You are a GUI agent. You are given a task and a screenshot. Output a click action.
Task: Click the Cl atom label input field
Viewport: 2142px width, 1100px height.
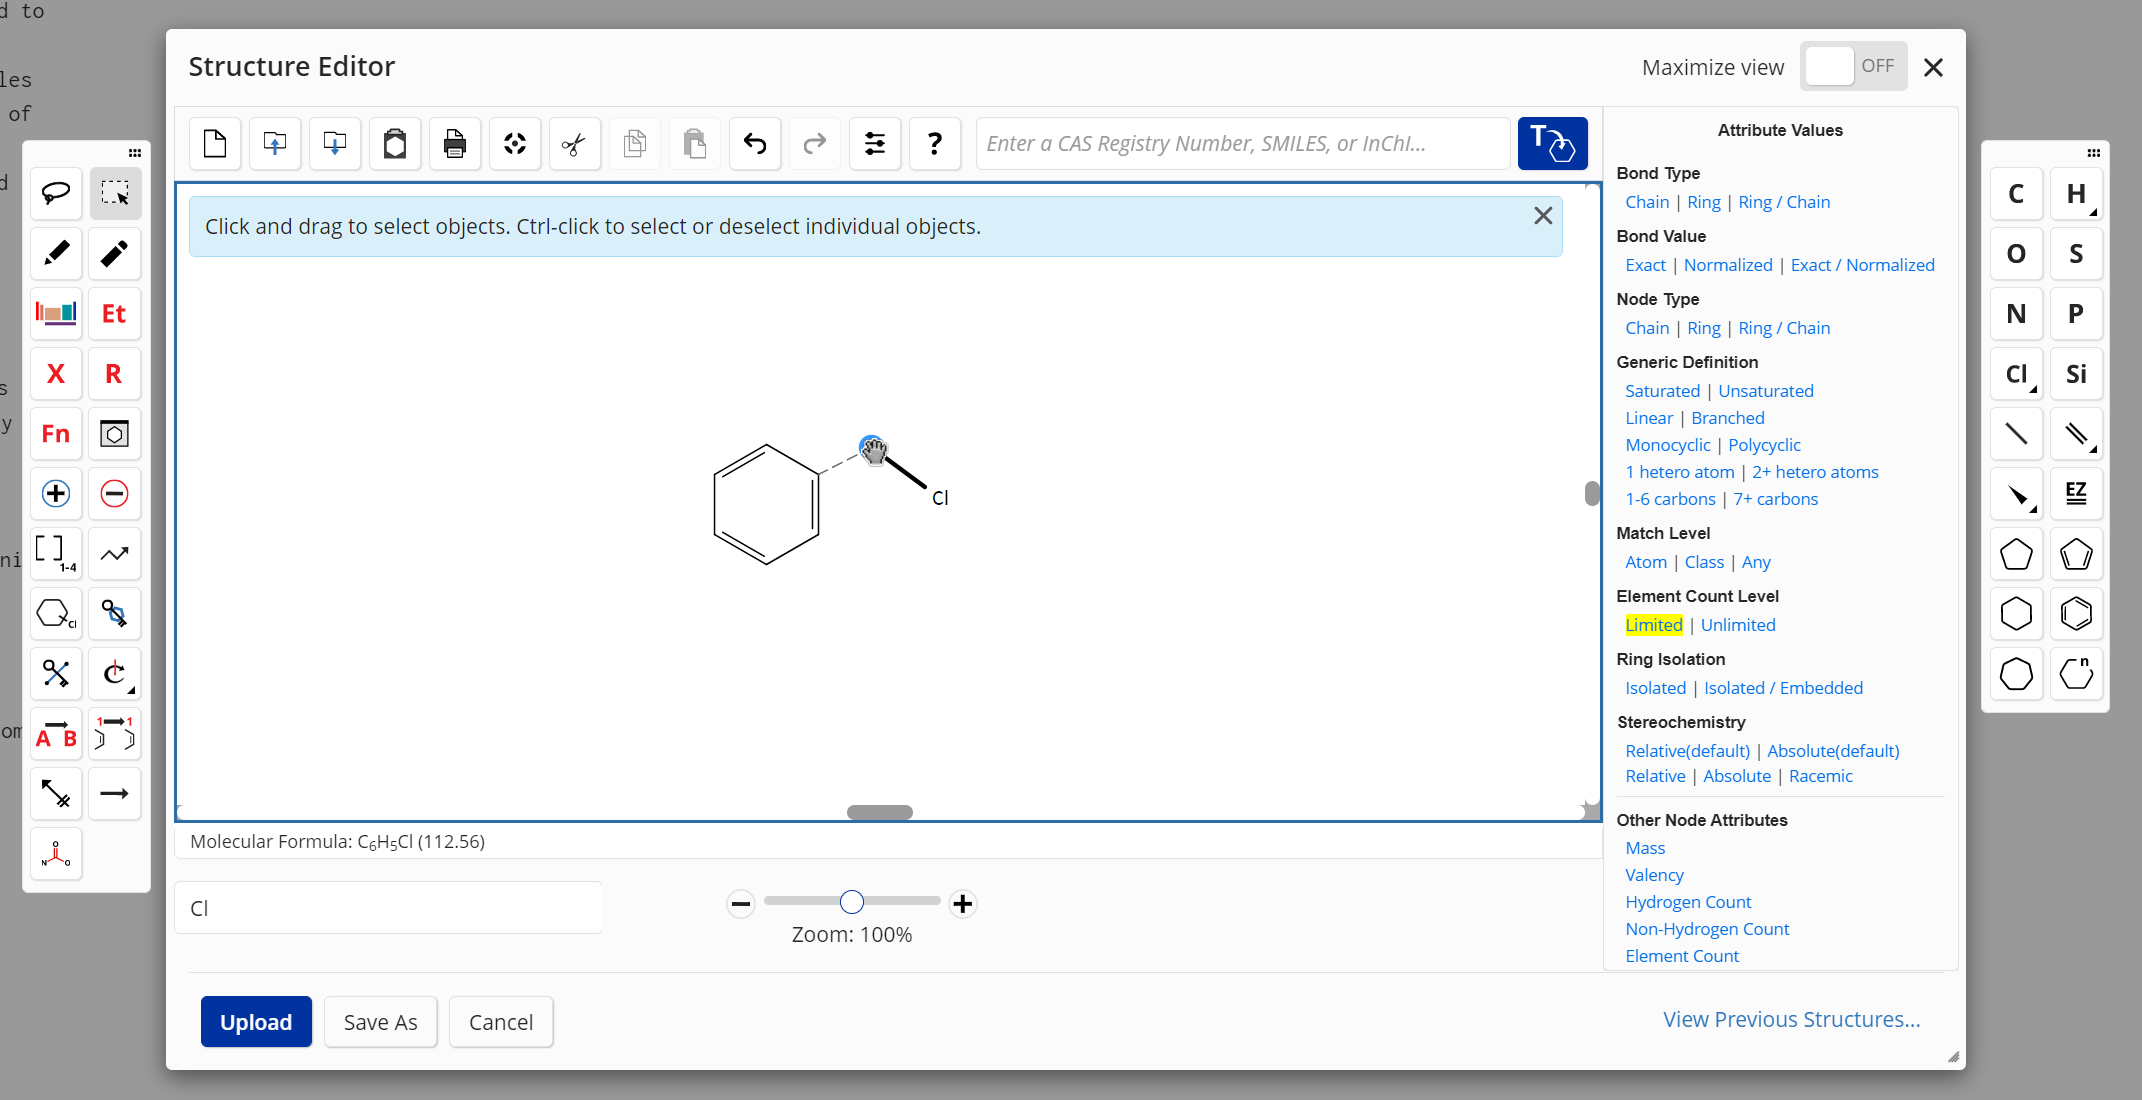[x=389, y=908]
